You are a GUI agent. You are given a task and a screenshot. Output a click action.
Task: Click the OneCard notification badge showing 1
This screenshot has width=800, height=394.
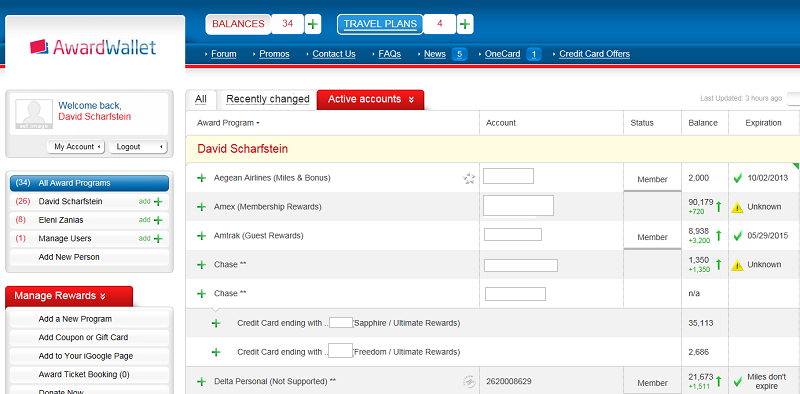click(x=534, y=54)
